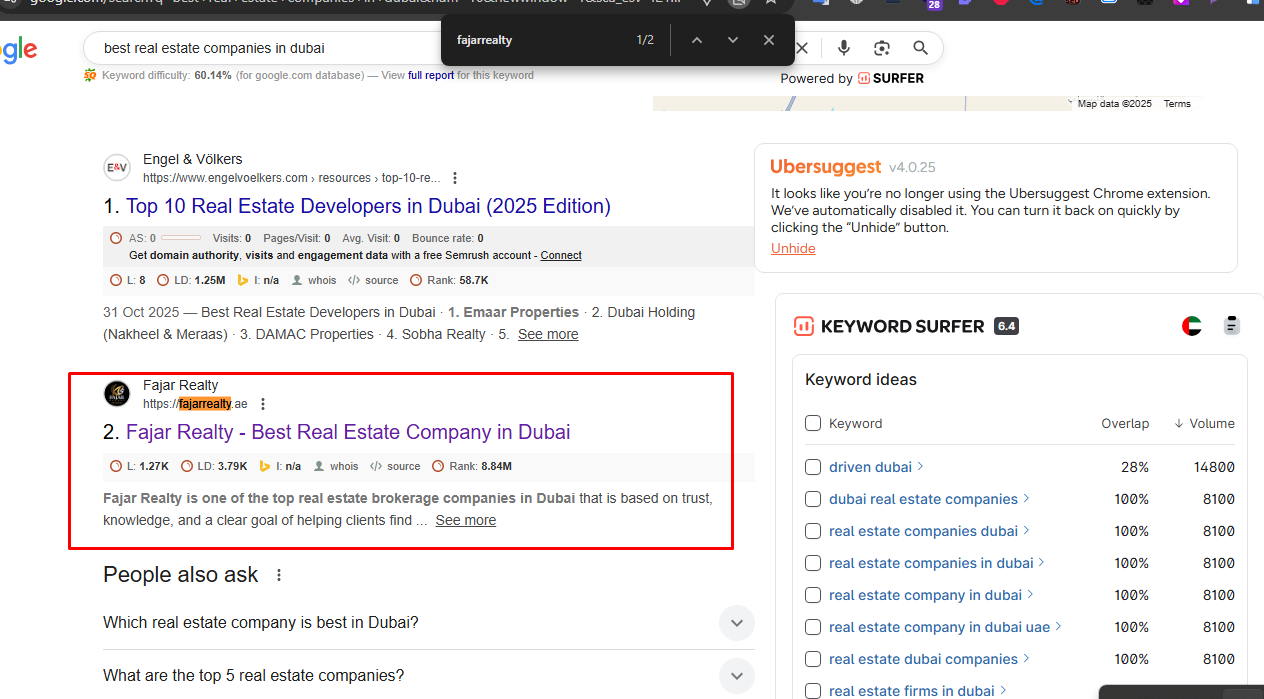Click the magnifying glass search button
Screen dimensions: 1264x699
[920, 48]
